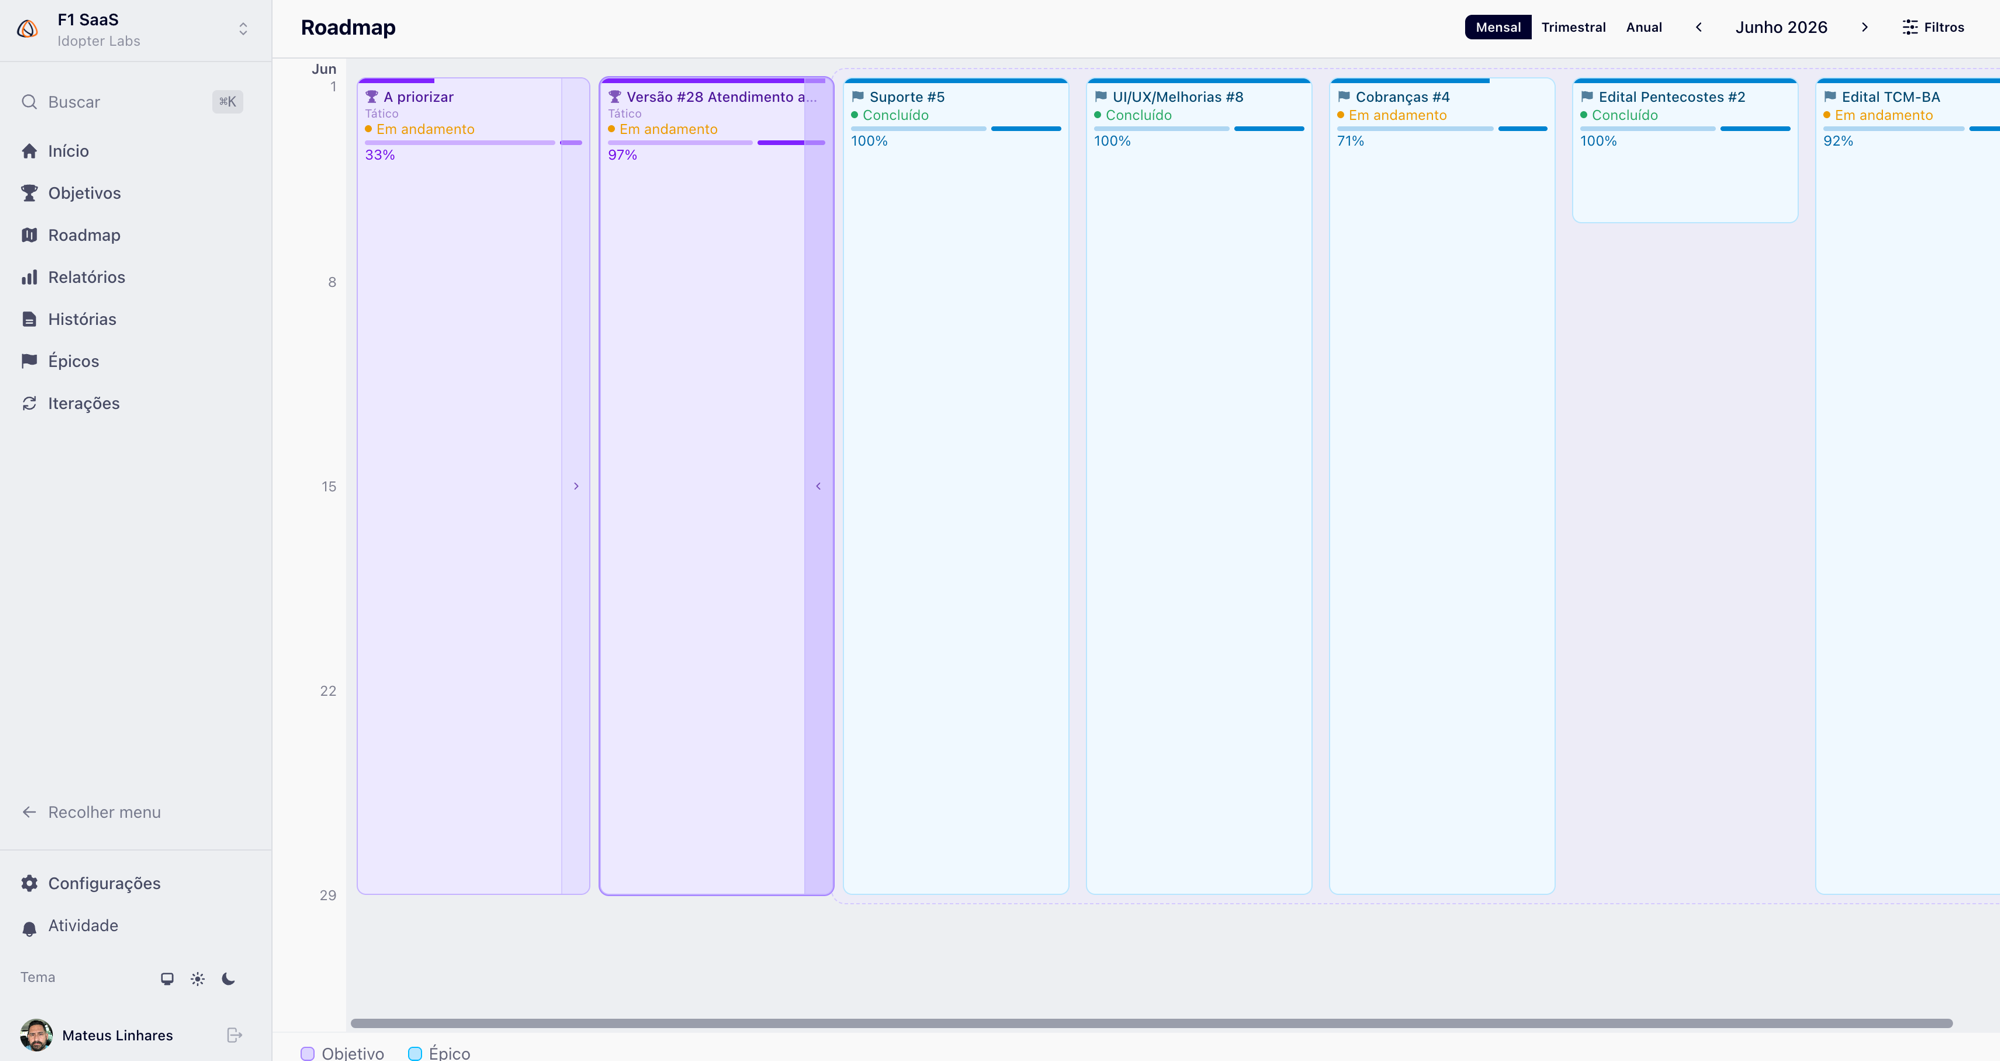Switch to dark theme moon icon
2000x1061 pixels.
click(228, 979)
